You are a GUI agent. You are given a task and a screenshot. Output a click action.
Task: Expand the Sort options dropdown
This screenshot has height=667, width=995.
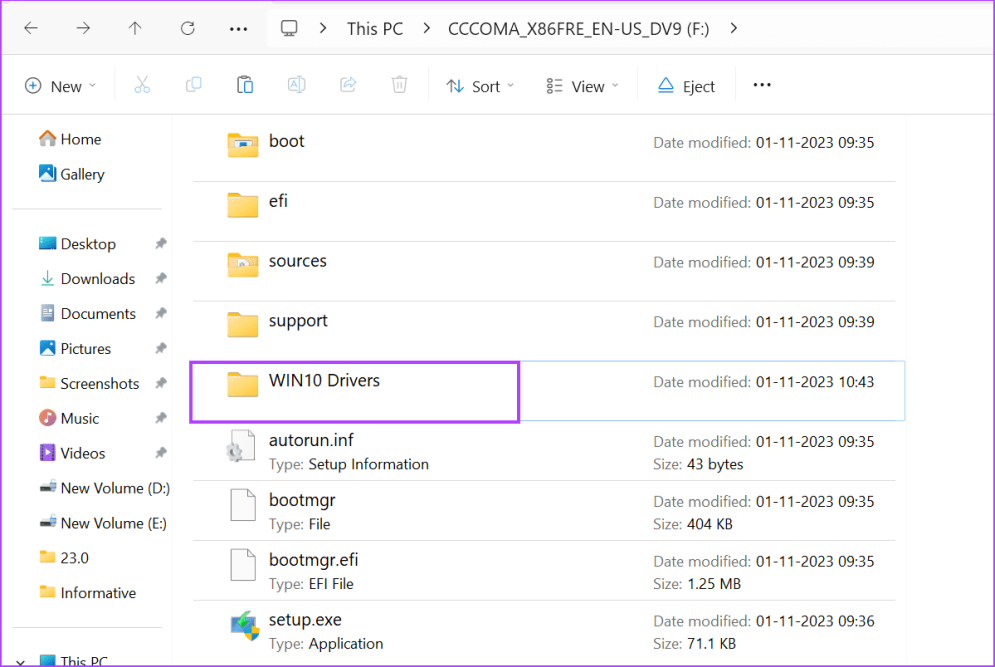[x=480, y=86]
